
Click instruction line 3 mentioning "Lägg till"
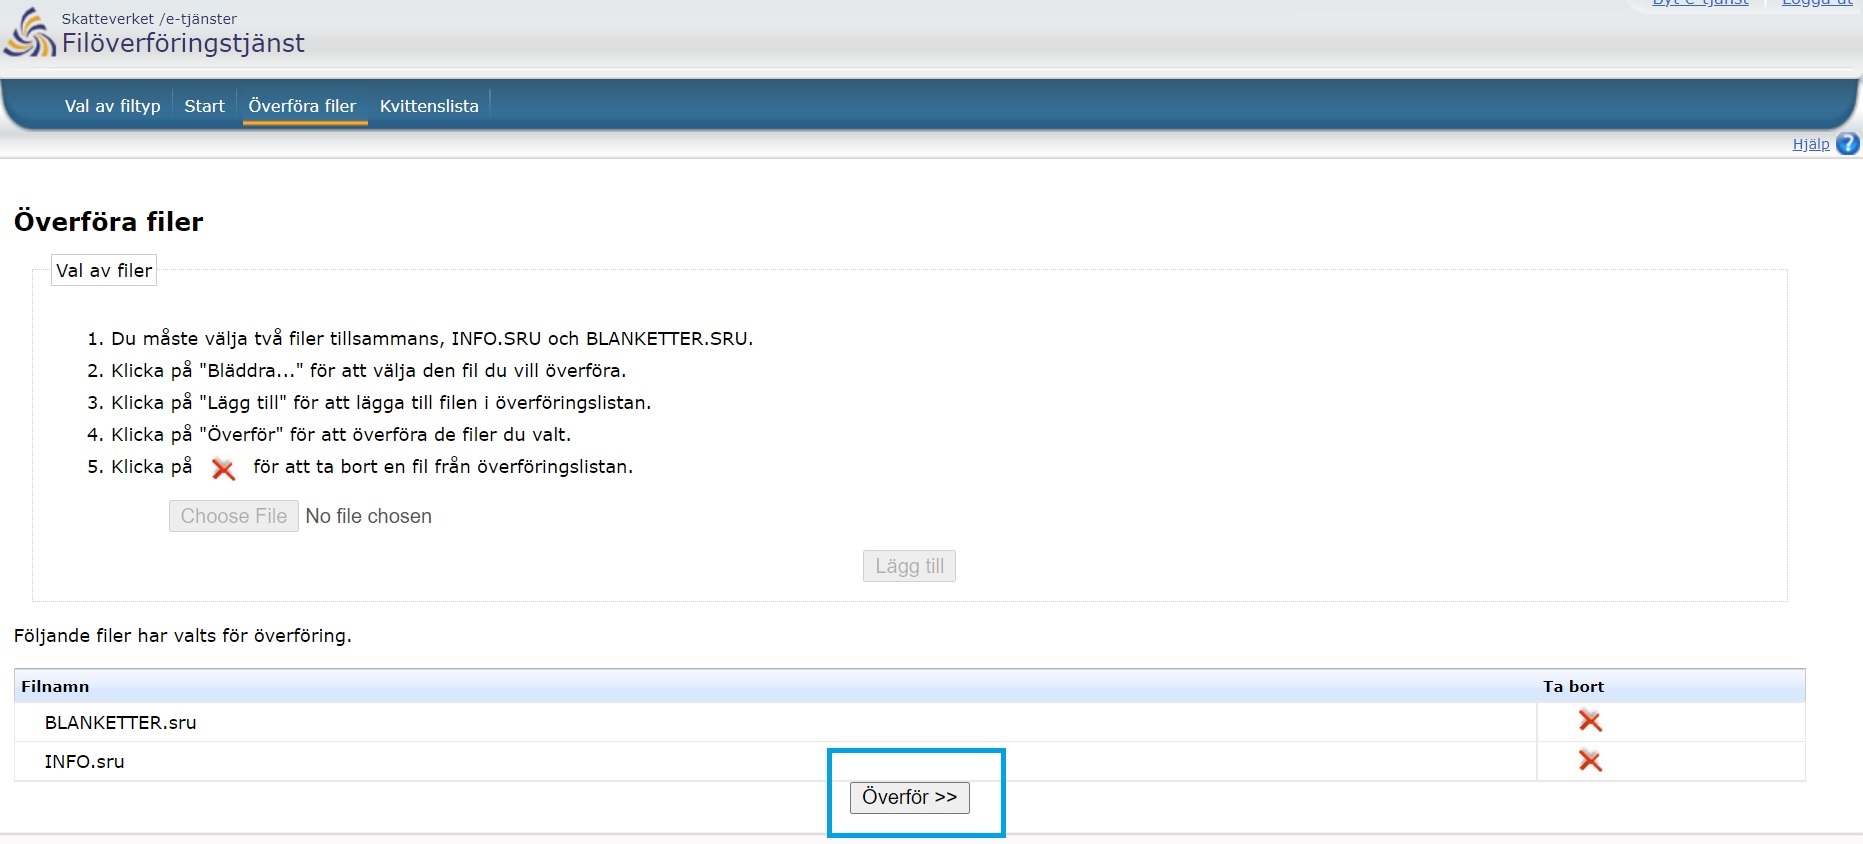[x=381, y=402]
